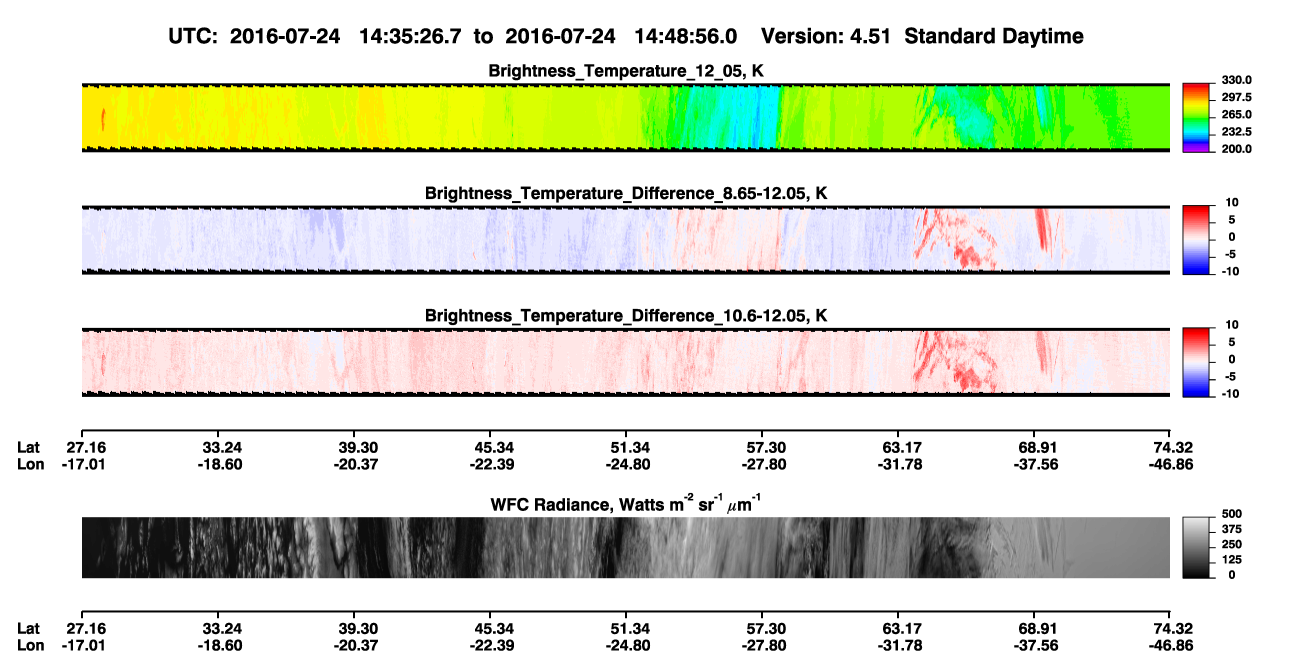Click upper axis longitude -46.86 label
Image resolution: width=1300 pixels, height=667 pixels.
point(1170,464)
